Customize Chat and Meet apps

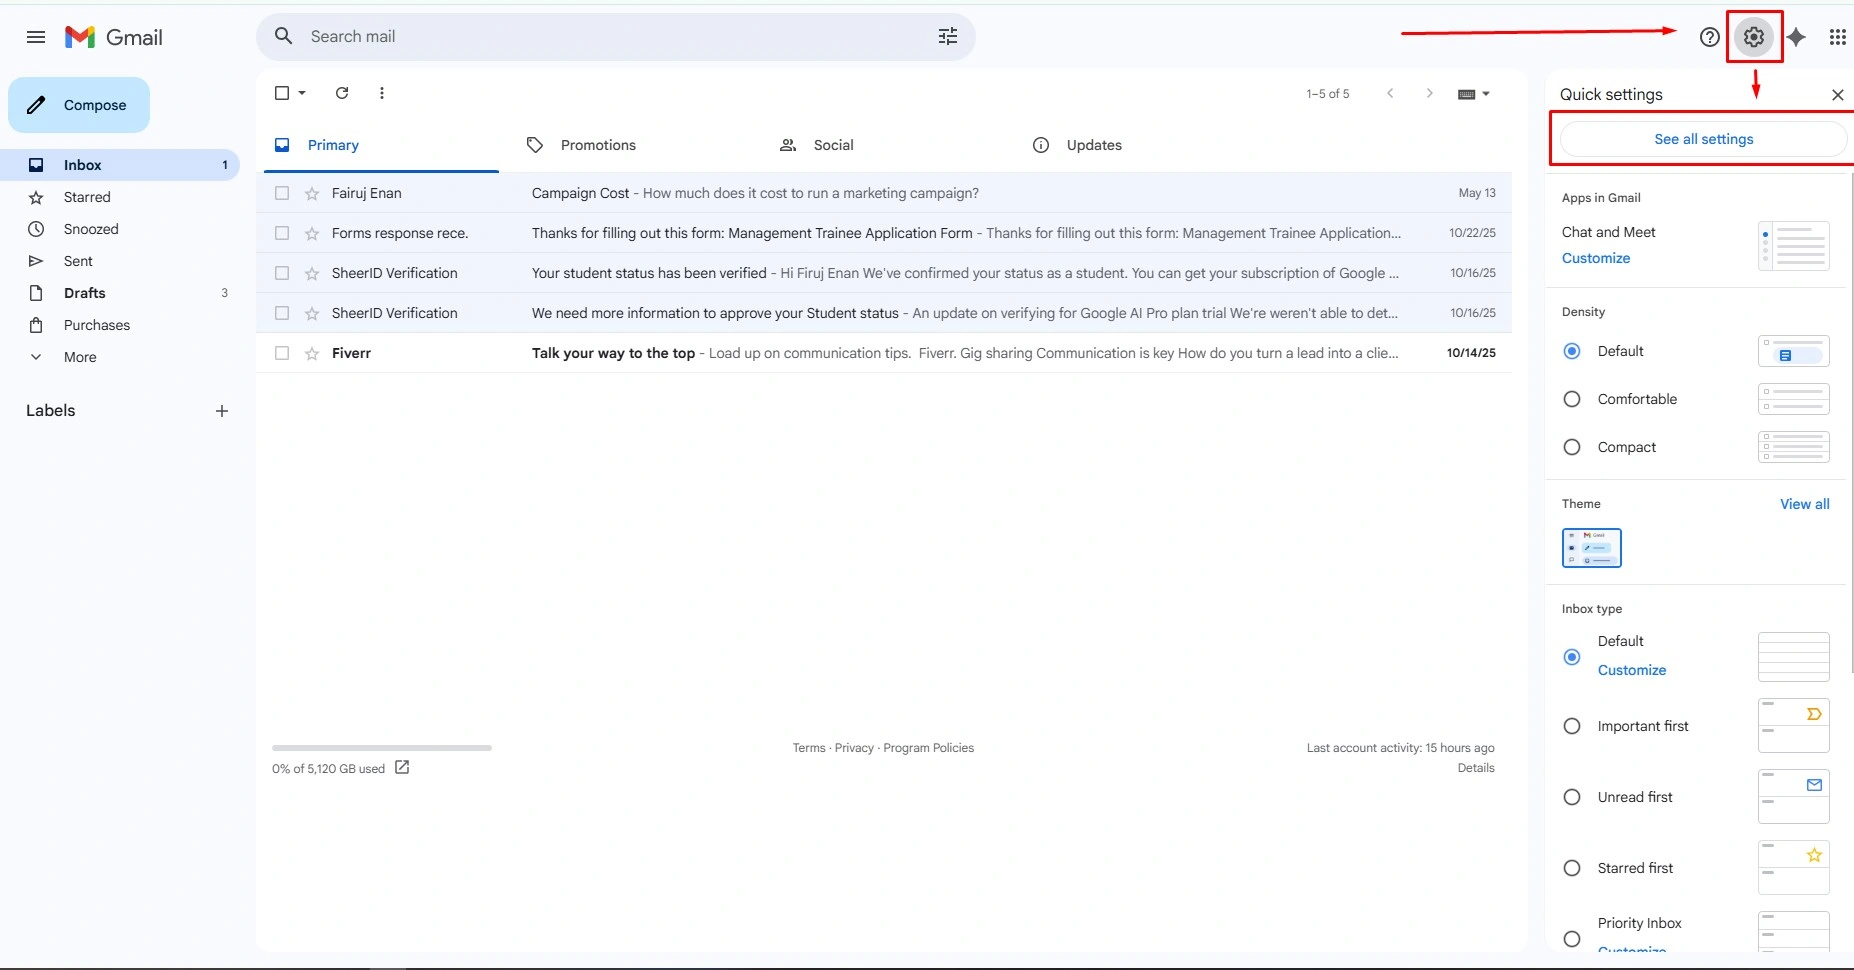[1596, 258]
